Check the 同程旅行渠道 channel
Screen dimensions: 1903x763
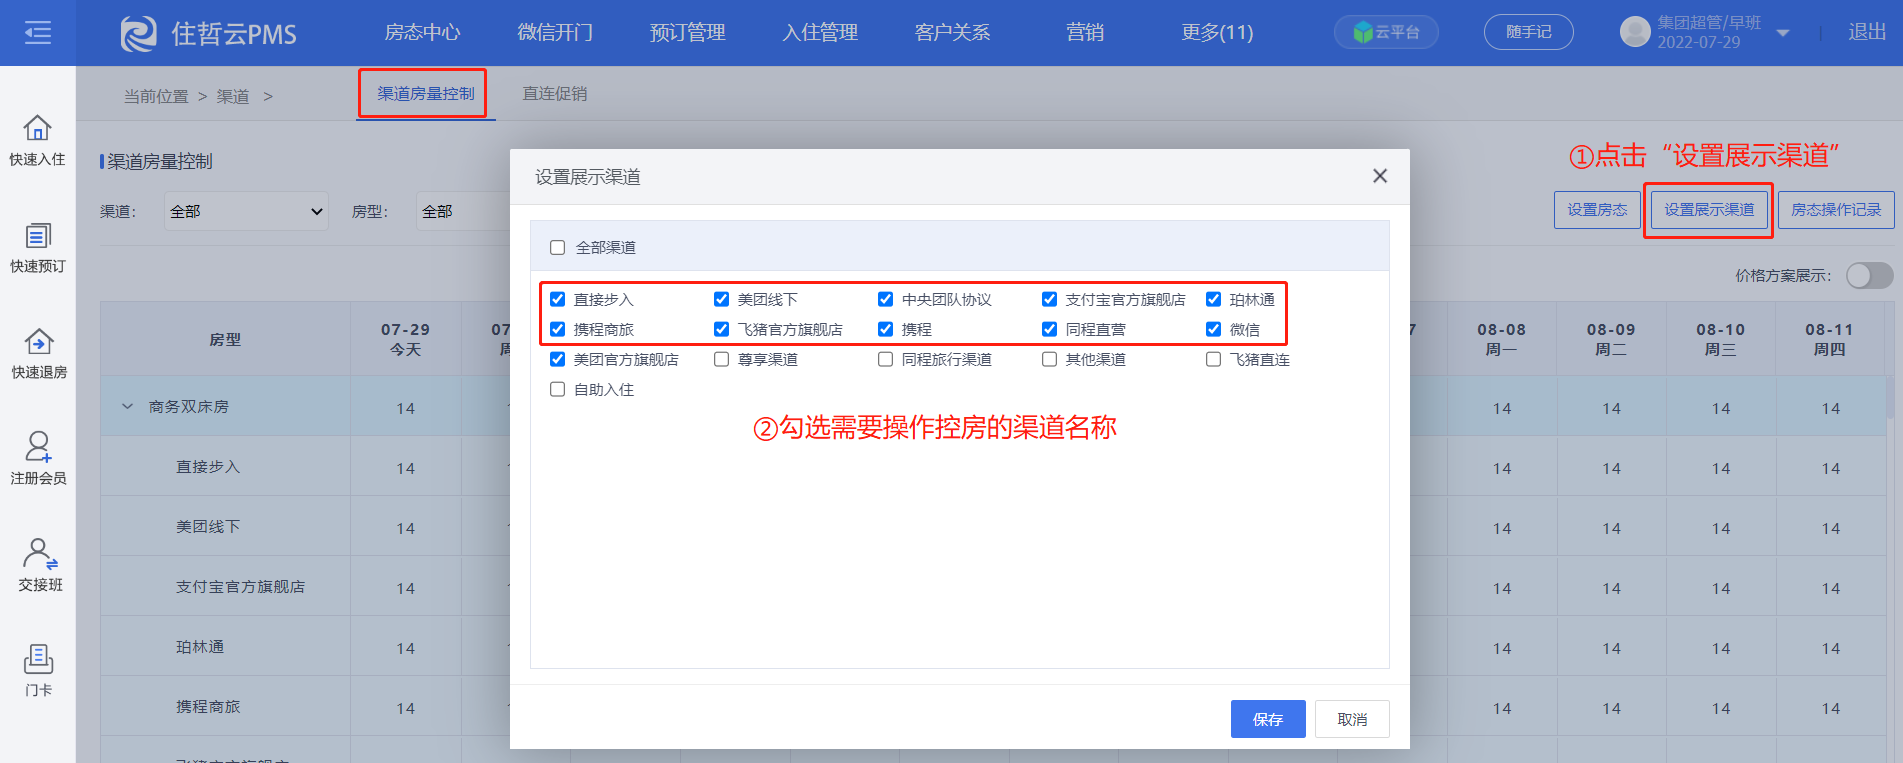pyautogui.click(x=886, y=359)
